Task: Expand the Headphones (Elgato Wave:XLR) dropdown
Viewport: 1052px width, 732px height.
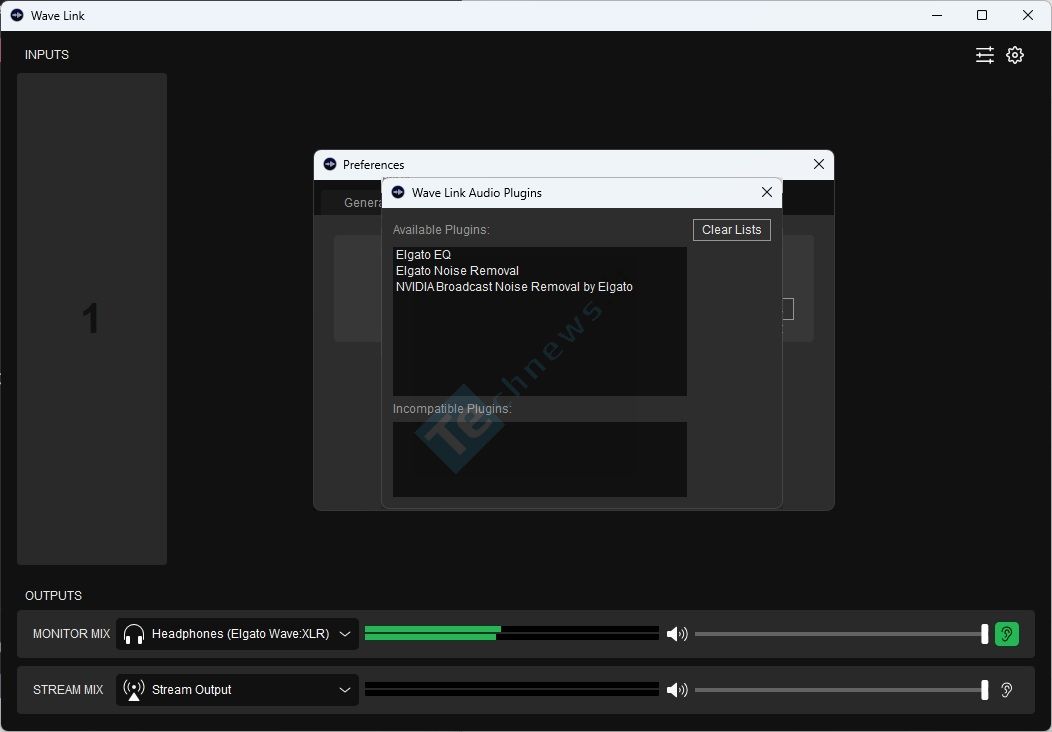Action: (238, 634)
